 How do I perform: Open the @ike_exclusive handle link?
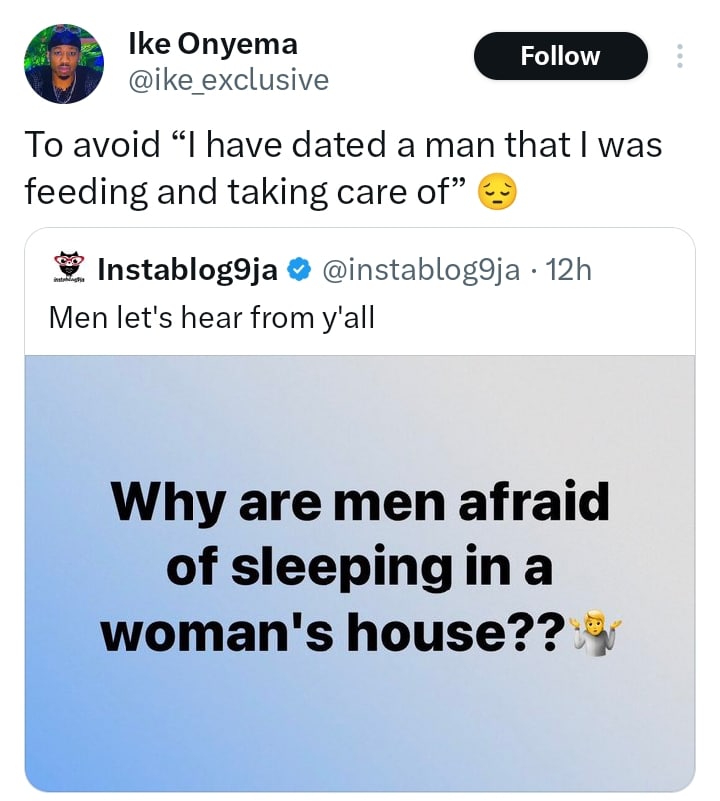coord(228,80)
